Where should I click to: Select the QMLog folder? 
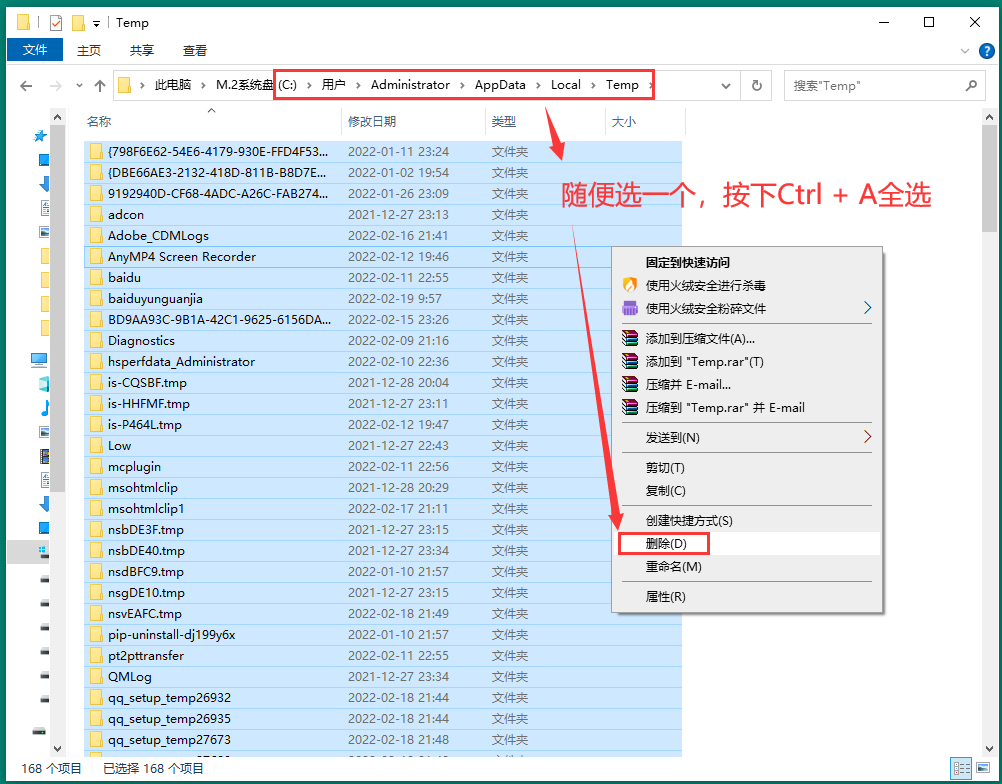click(383, 677)
